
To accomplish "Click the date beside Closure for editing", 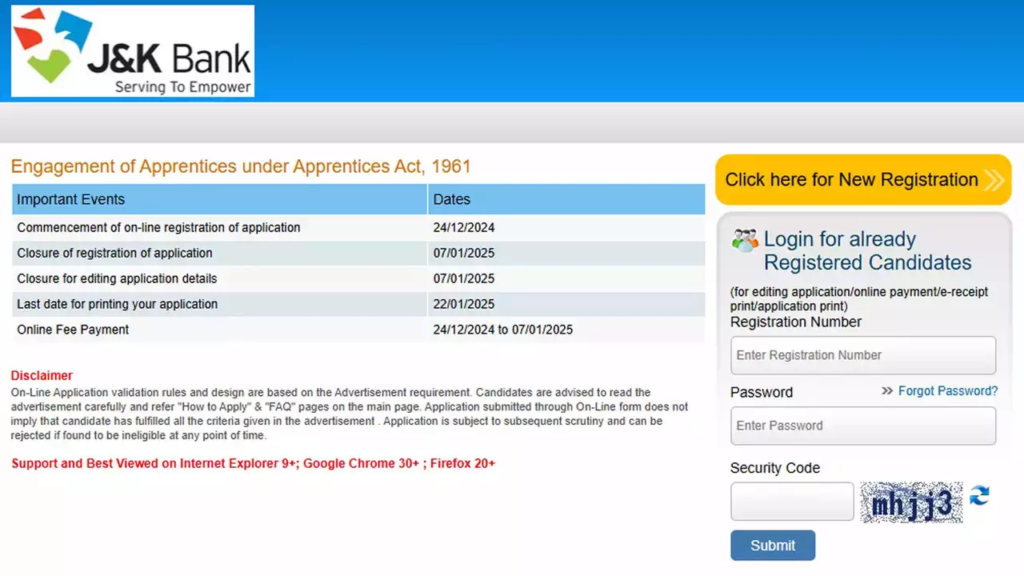I will pos(464,279).
